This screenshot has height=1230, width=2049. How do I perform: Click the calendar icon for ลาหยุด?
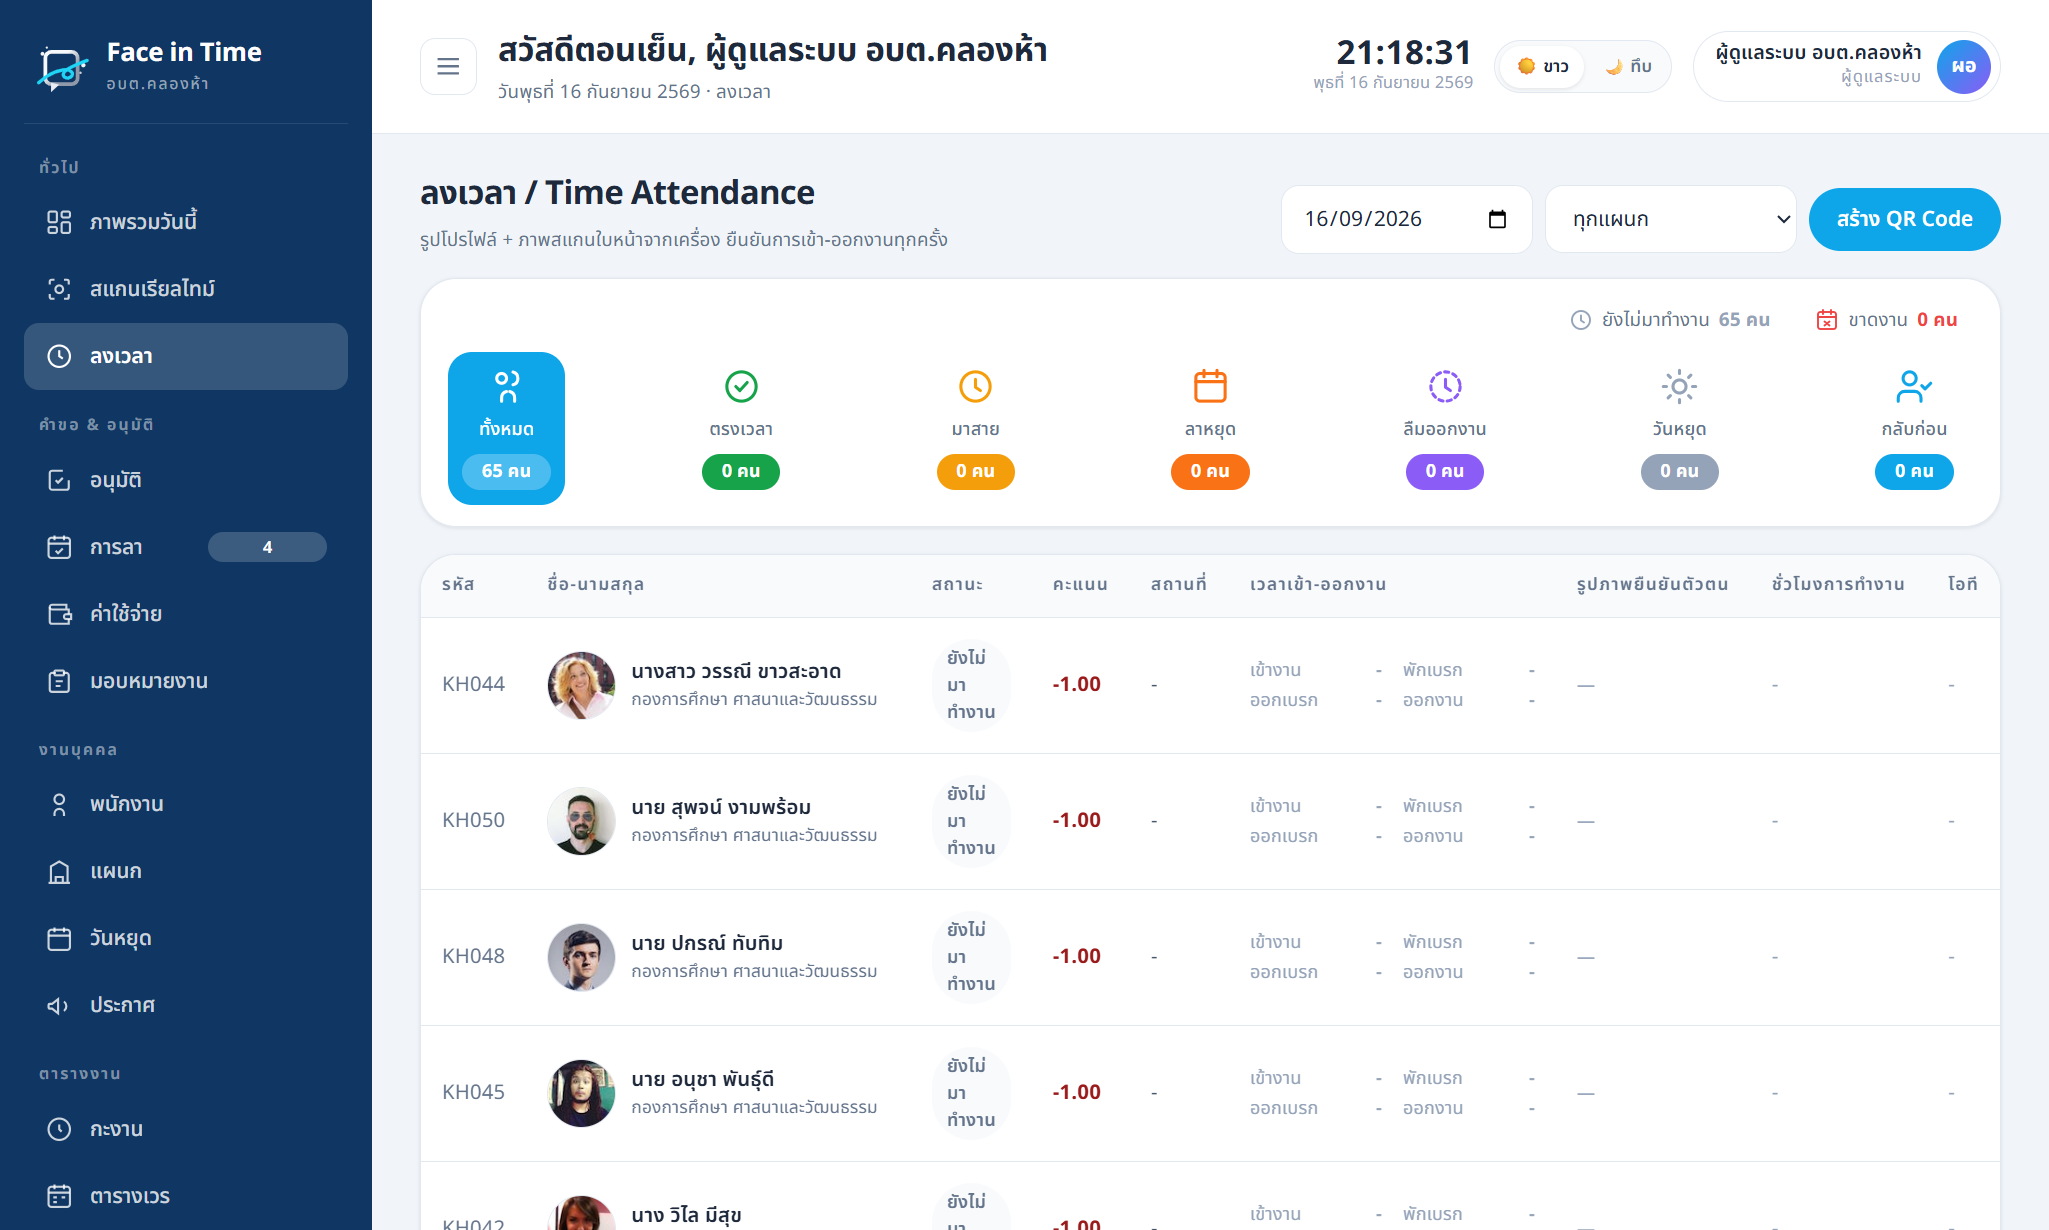[x=1210, y=386]
